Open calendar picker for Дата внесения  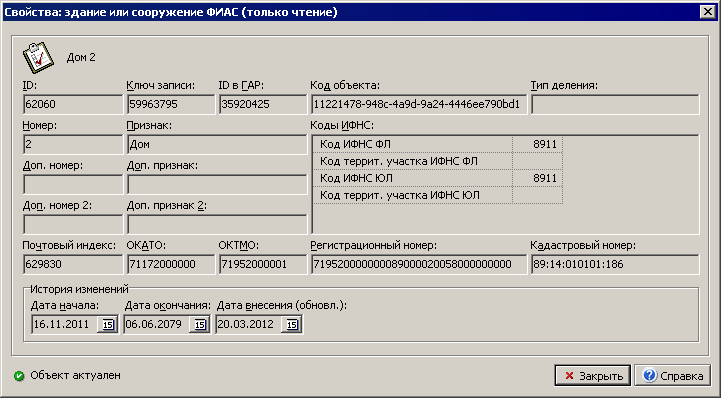[x=292, y=324]
